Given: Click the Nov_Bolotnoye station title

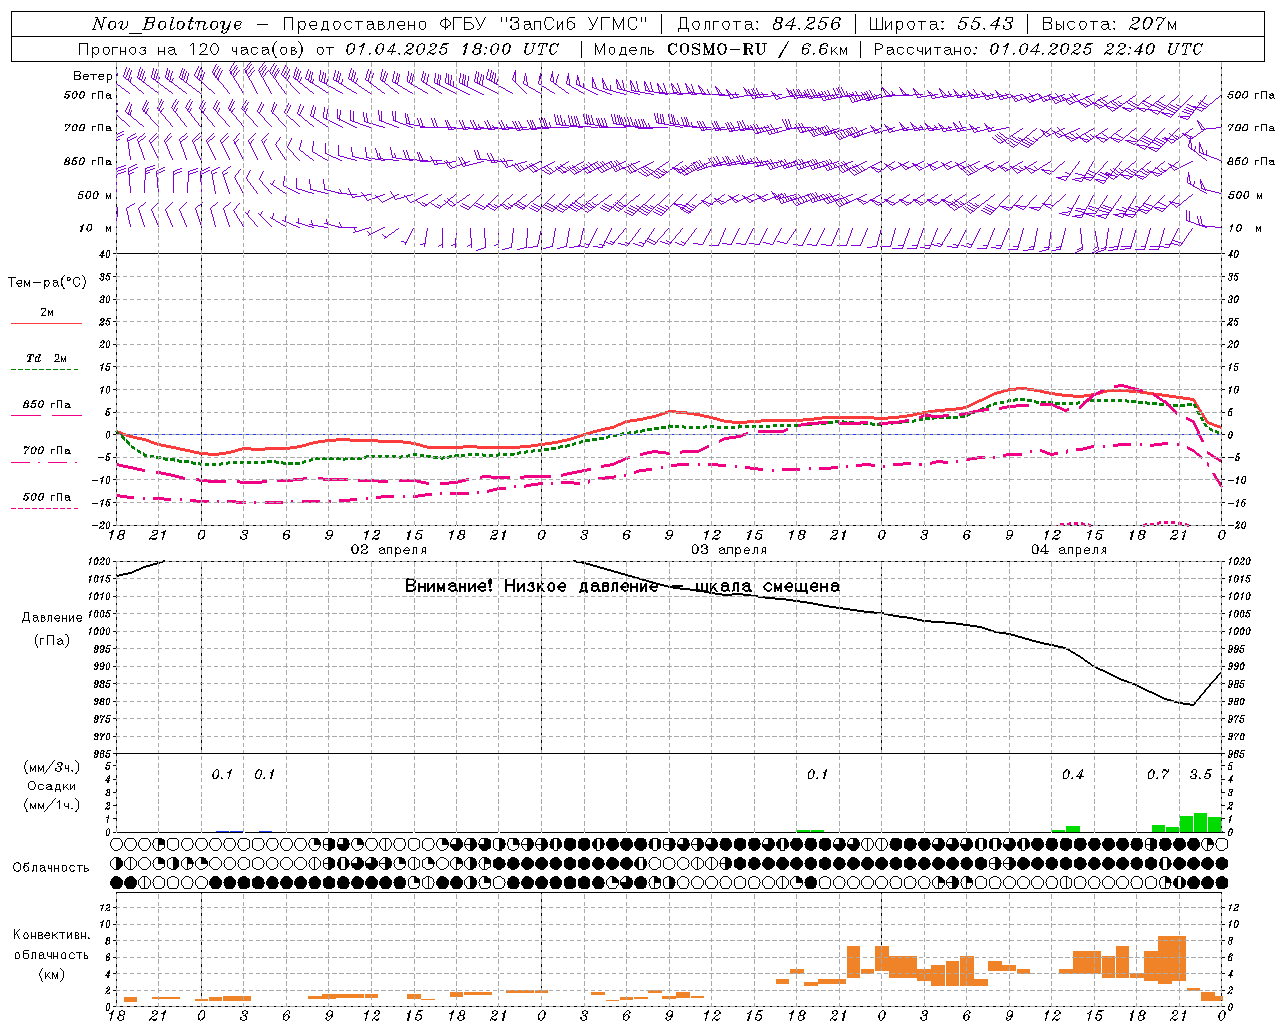Looking at the screenshot, I should point(167,24).
